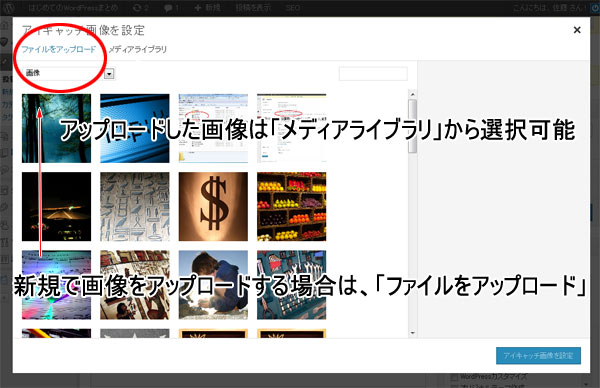This screenshot has height=388, width=600.
Task: Open the SEO menu in admin bar
Action: pos(293,8)
